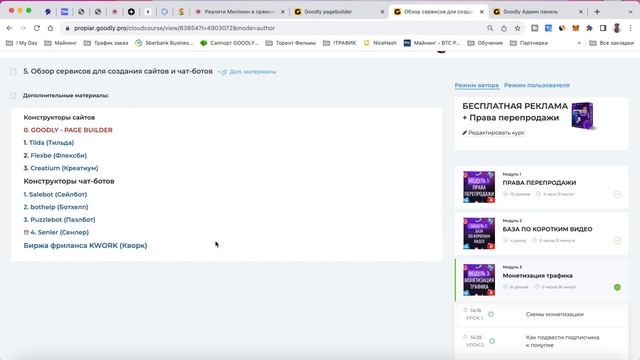The width and height of the screenshot is (640, 360).
Task: Expand the bookmarks bar overflow arrow
Action: [x=579, y=43]
